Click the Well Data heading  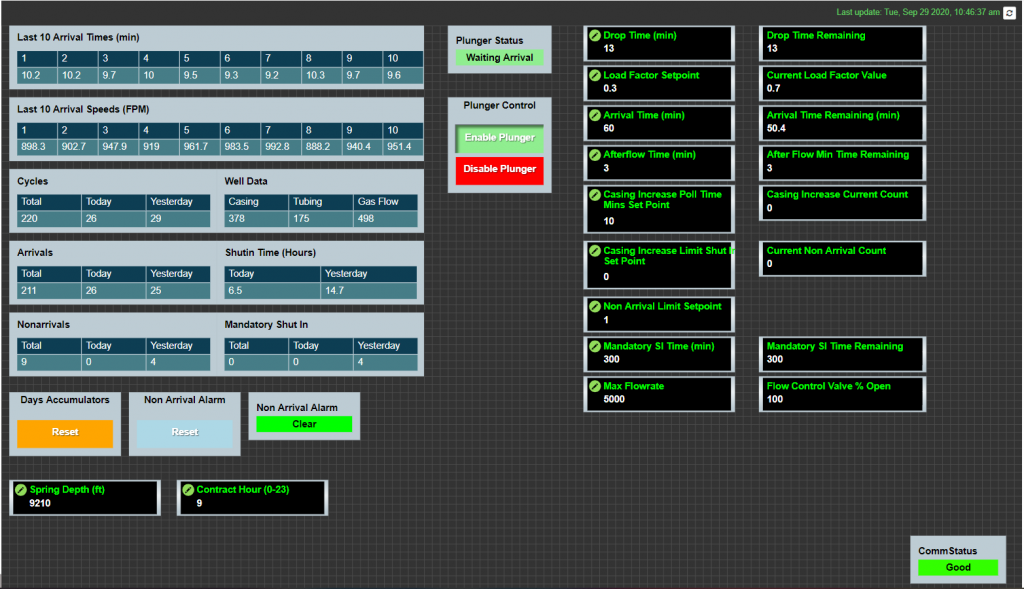click(246, 182)
